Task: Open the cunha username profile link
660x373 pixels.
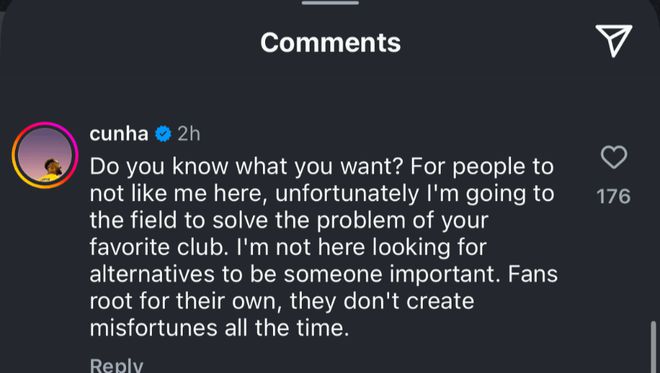Action: [x=119, y=134]
